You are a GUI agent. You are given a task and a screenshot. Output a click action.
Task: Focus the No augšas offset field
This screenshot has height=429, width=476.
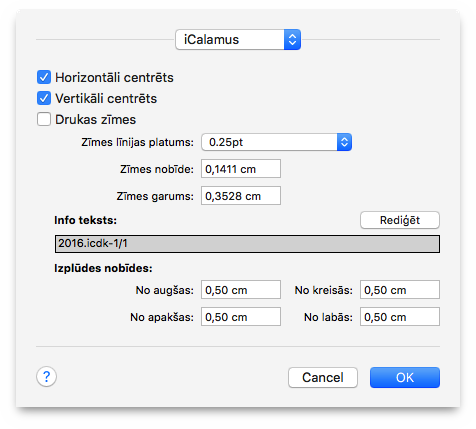[x=241, y=290]
